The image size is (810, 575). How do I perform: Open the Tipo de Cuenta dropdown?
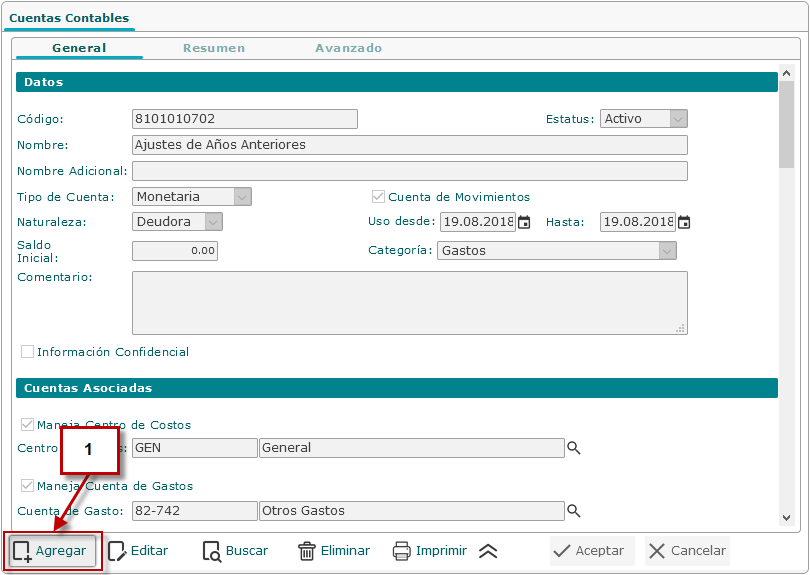(242, 197)
